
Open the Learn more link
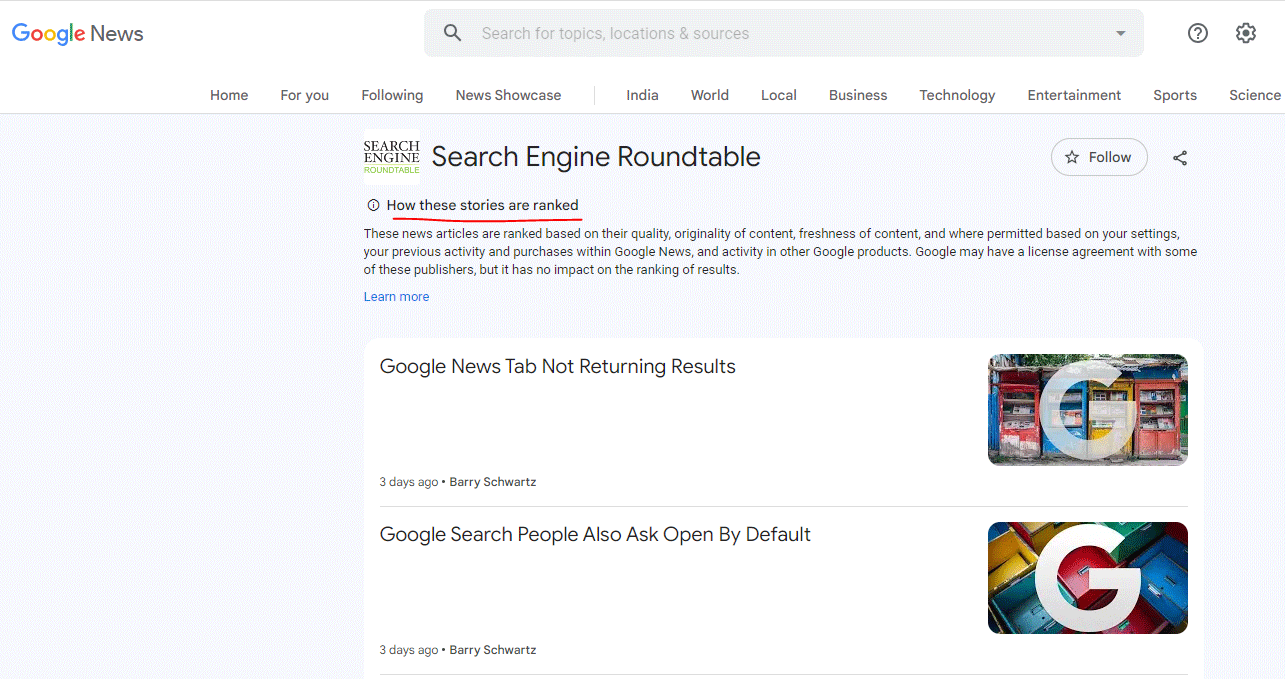pos(396,296)
